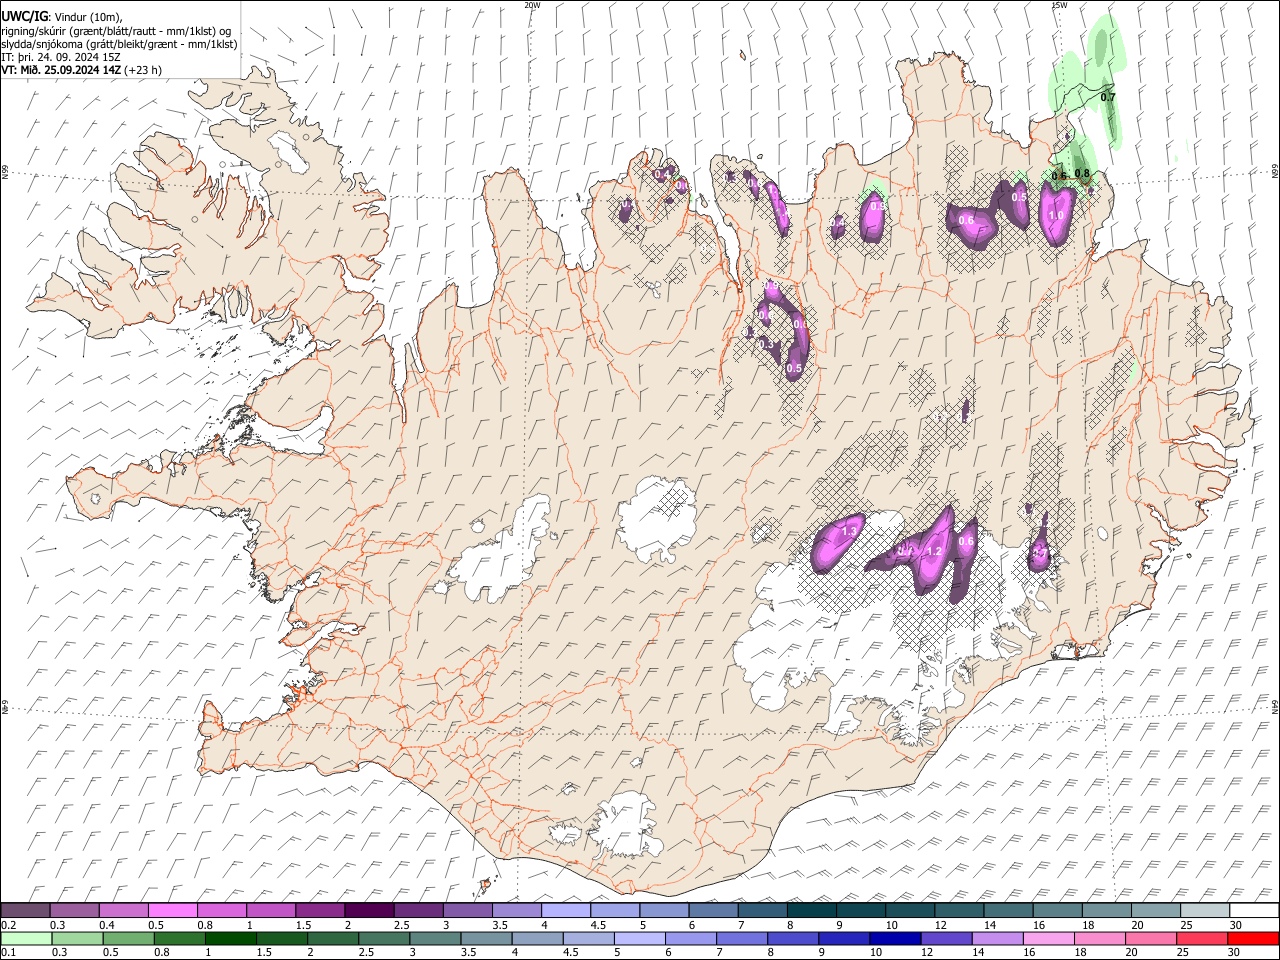
Task: Click the 20W longitude label
Action: point(532,5)
